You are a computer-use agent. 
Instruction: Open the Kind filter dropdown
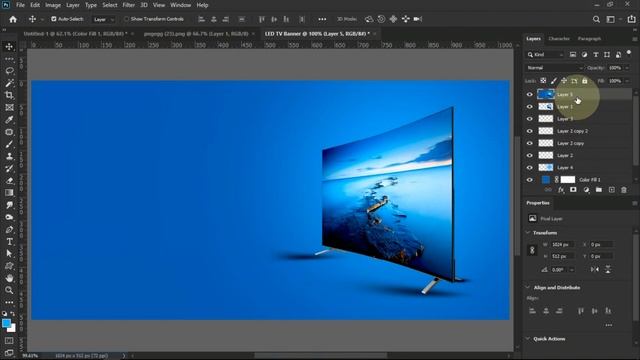tap(545, 55)
